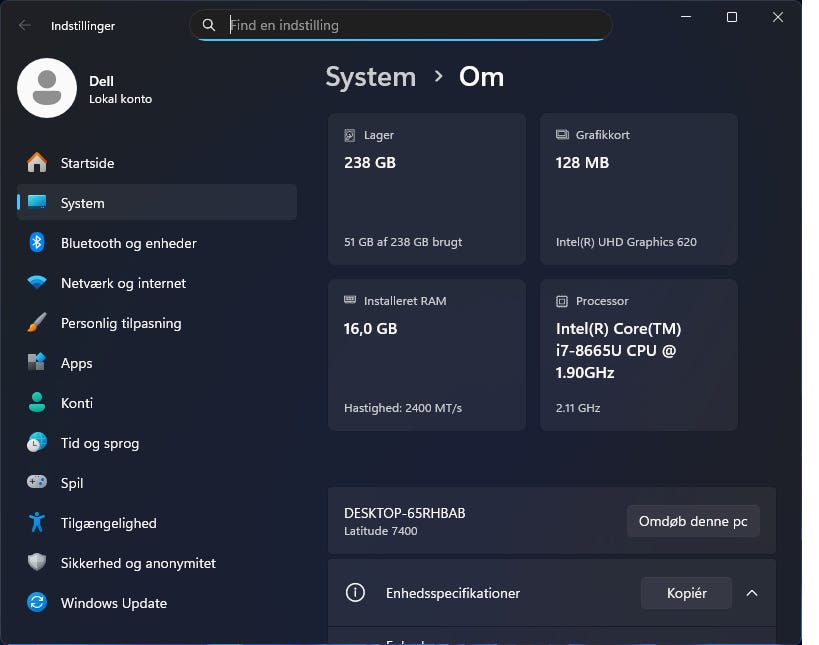Click the Windows Update icon

pyautogui.click(x=37, y=603)
